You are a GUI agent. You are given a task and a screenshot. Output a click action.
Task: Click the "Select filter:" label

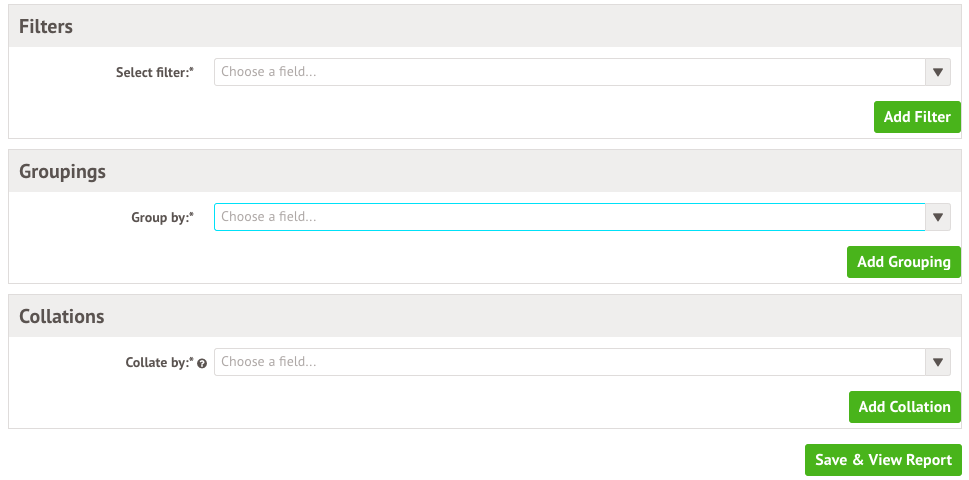(151, 73)
